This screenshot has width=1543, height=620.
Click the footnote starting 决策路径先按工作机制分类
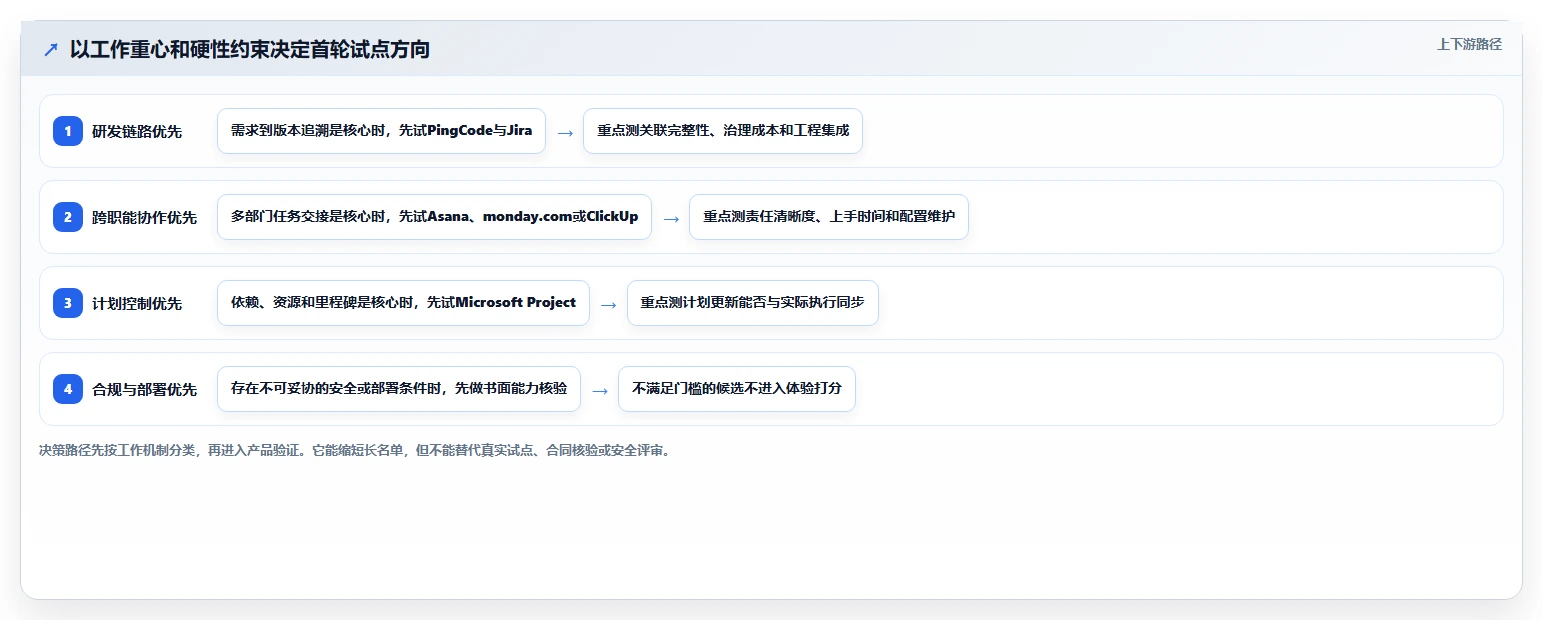(x=354, y=450)
